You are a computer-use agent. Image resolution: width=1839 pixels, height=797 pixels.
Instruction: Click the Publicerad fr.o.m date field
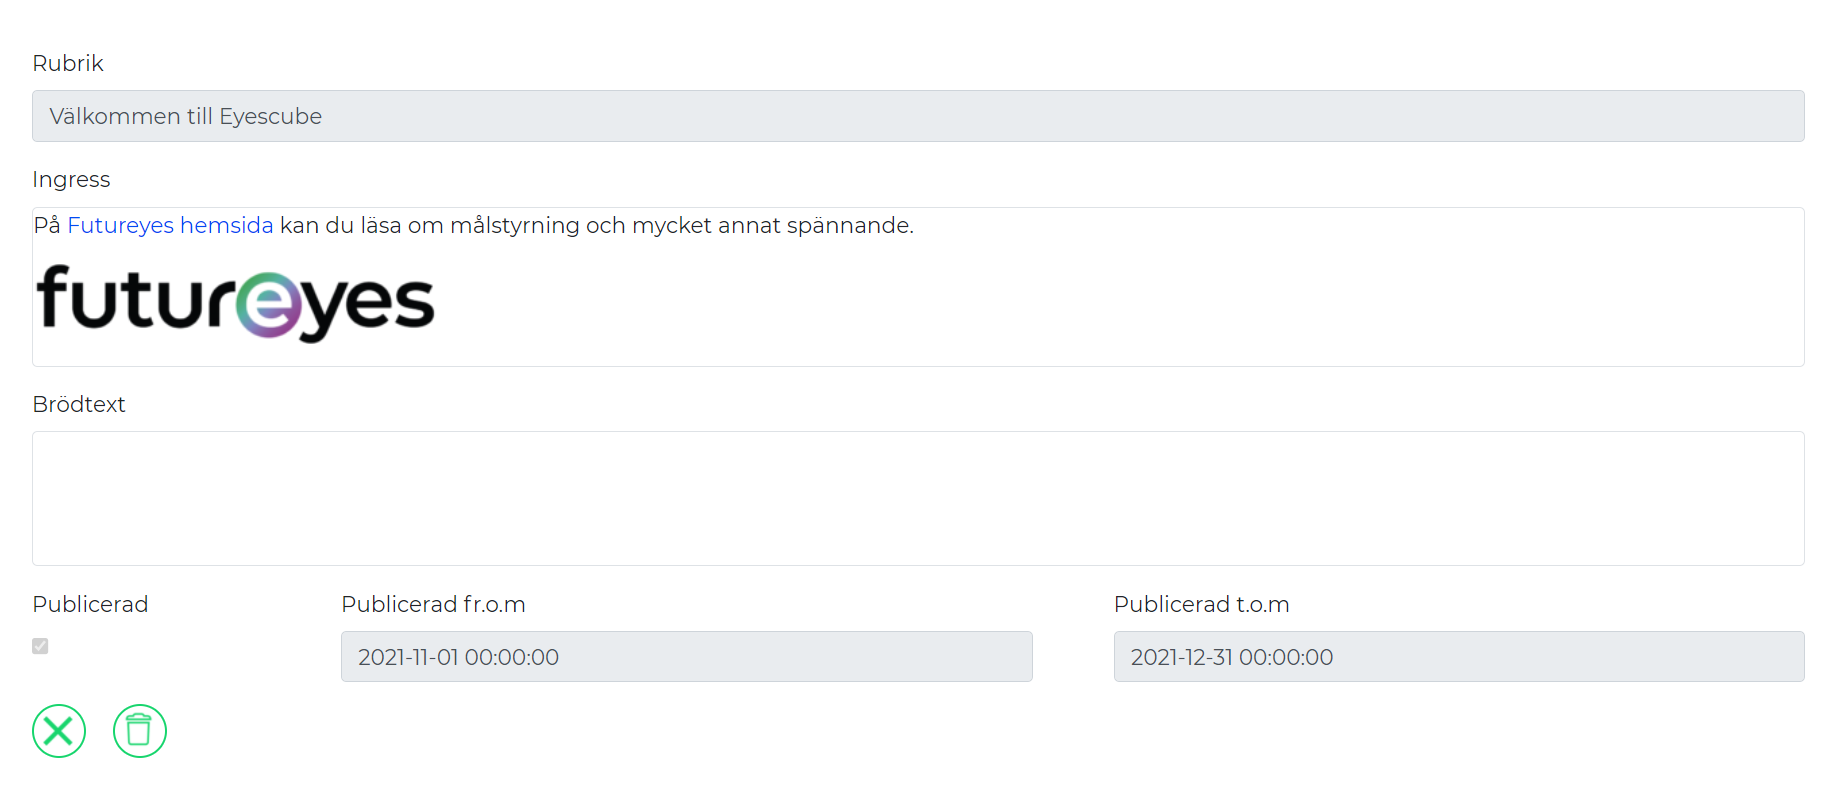[687, 657]
